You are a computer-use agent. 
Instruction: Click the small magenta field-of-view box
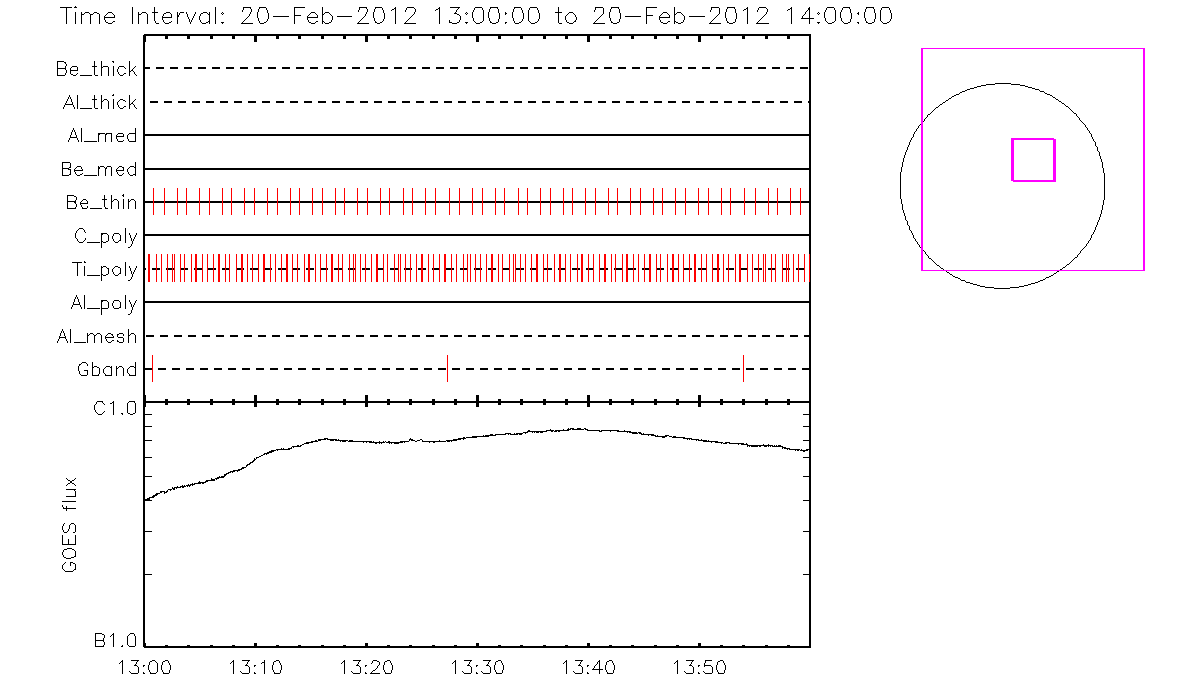click(x=1033, y=160)
